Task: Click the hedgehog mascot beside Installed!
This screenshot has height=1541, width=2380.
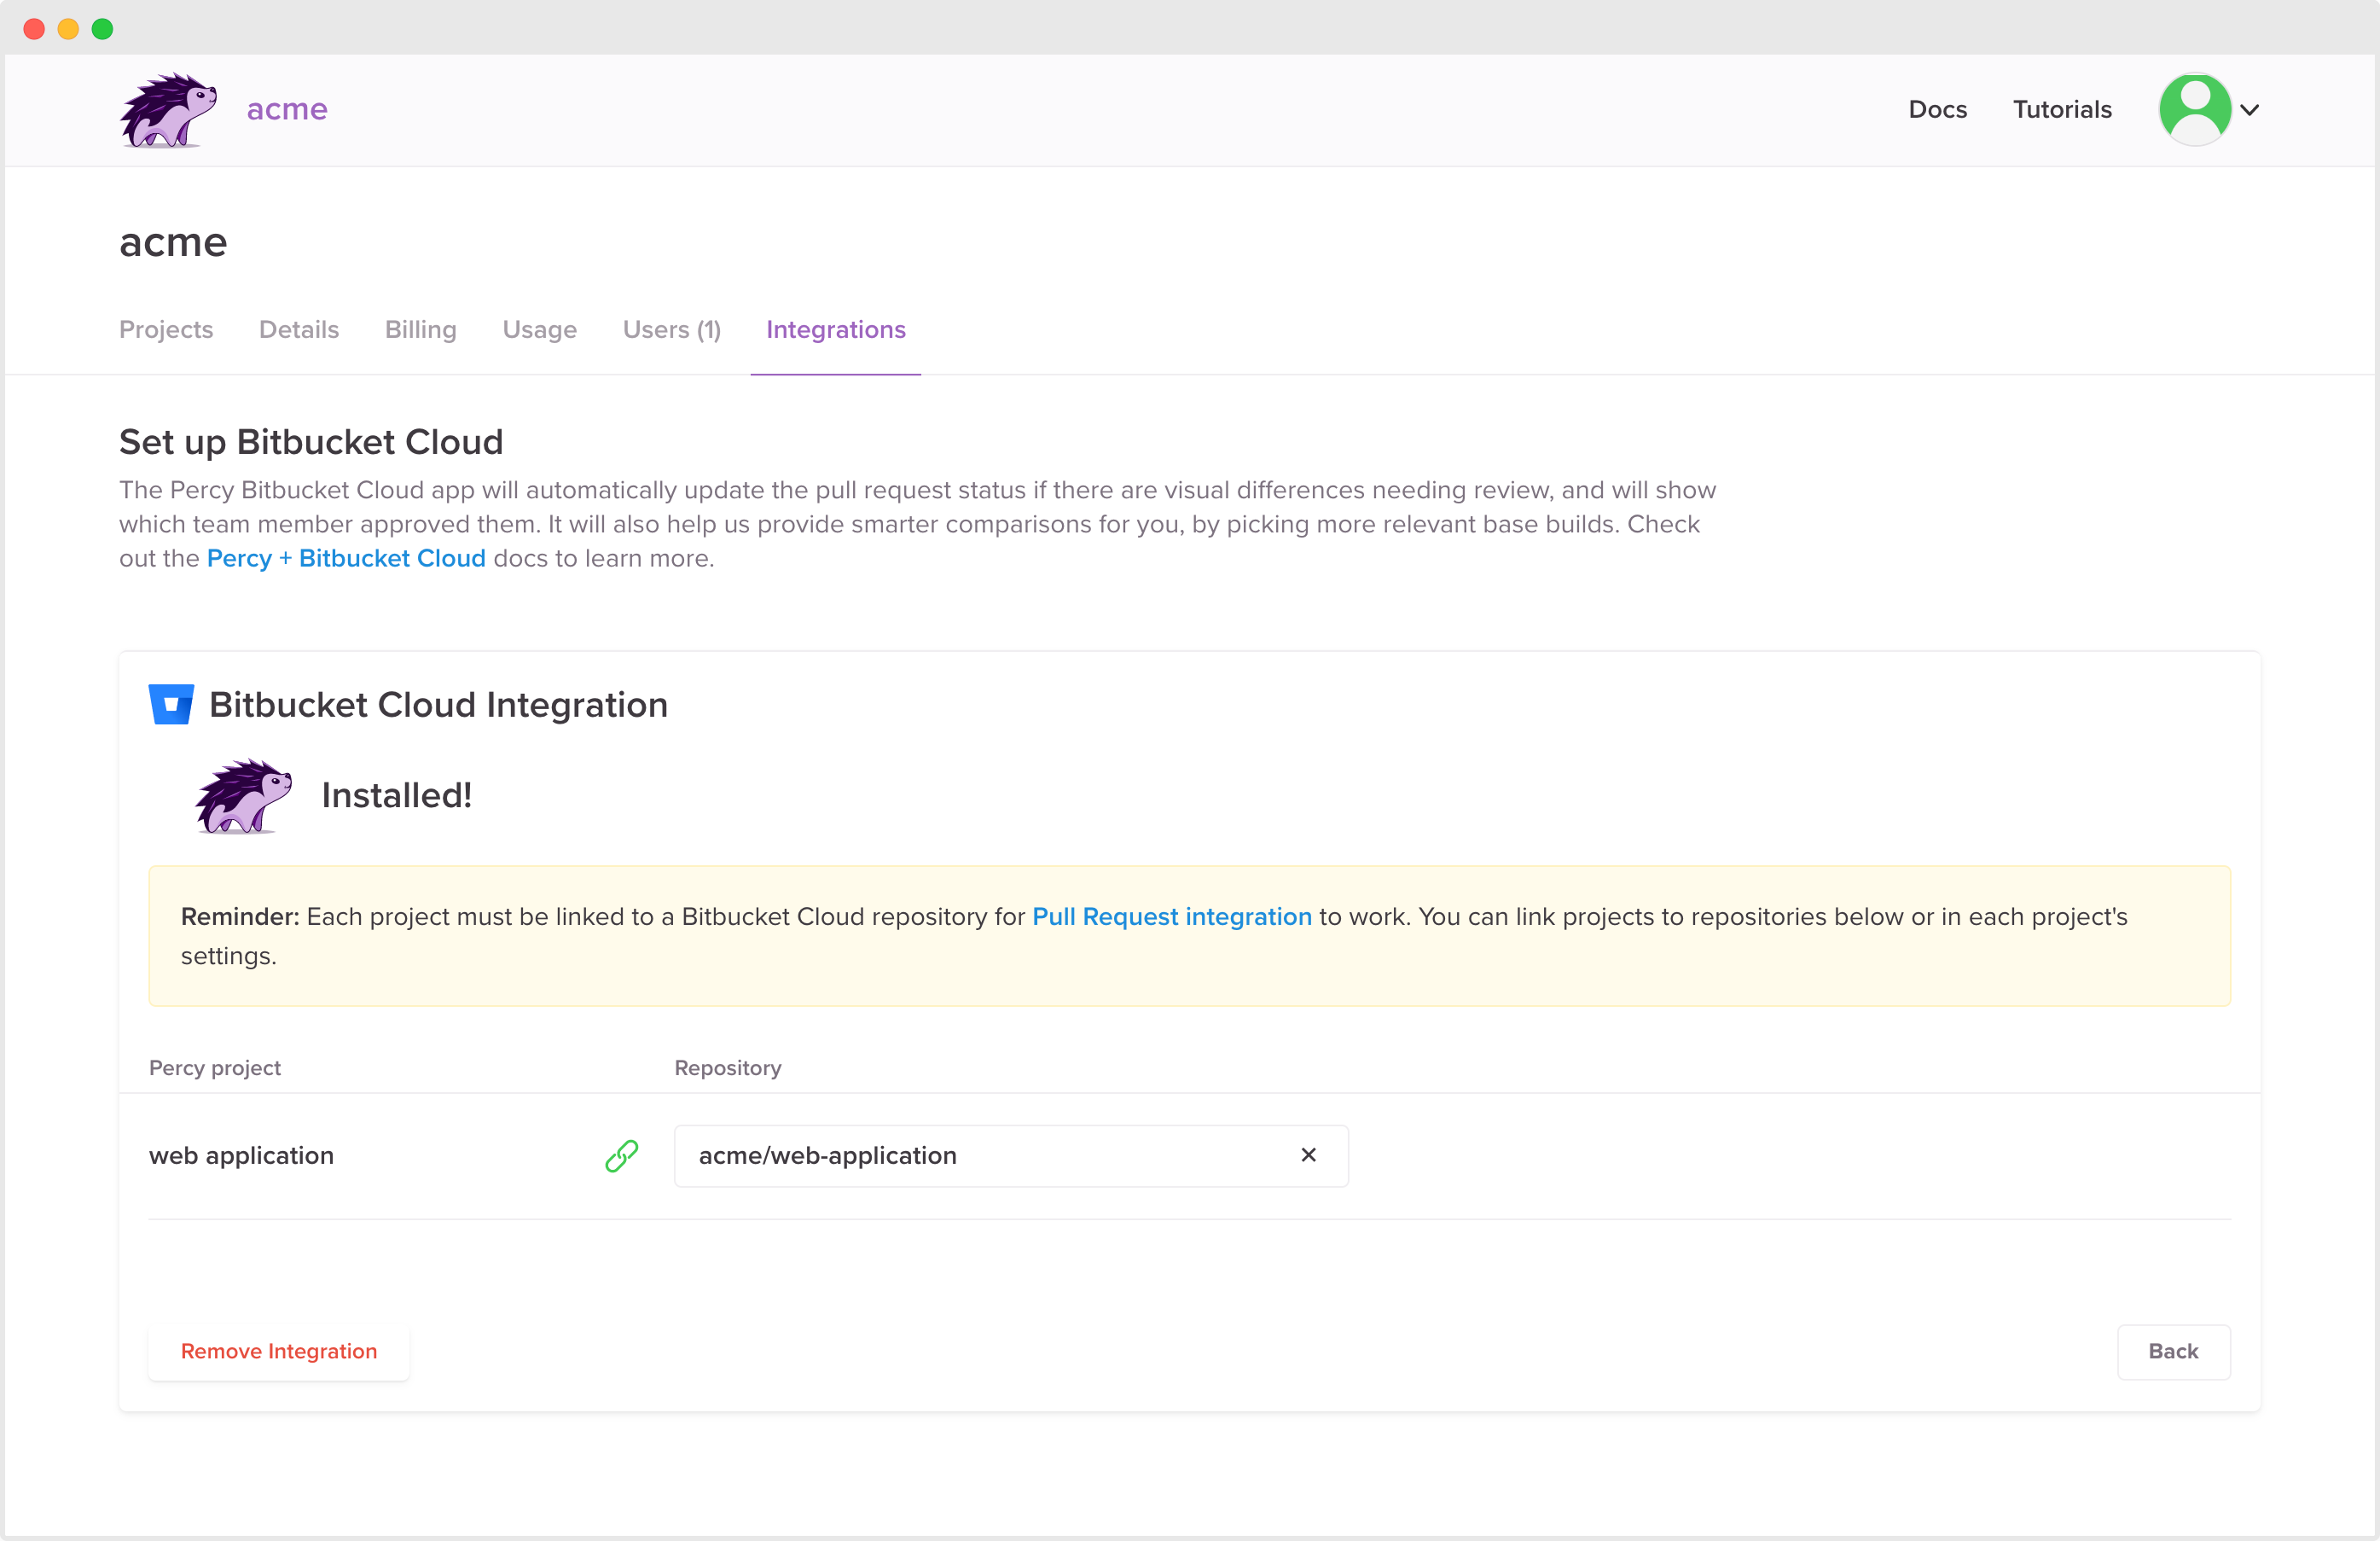Action: pos(243,796)
